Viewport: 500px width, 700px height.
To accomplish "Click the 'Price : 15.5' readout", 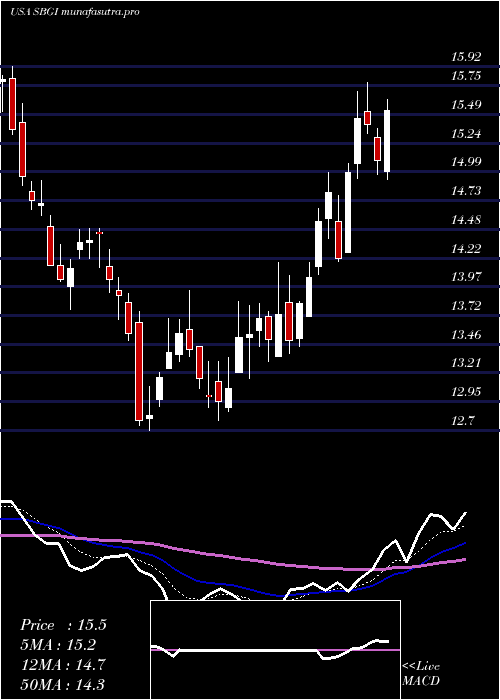I will click(63, 625).
